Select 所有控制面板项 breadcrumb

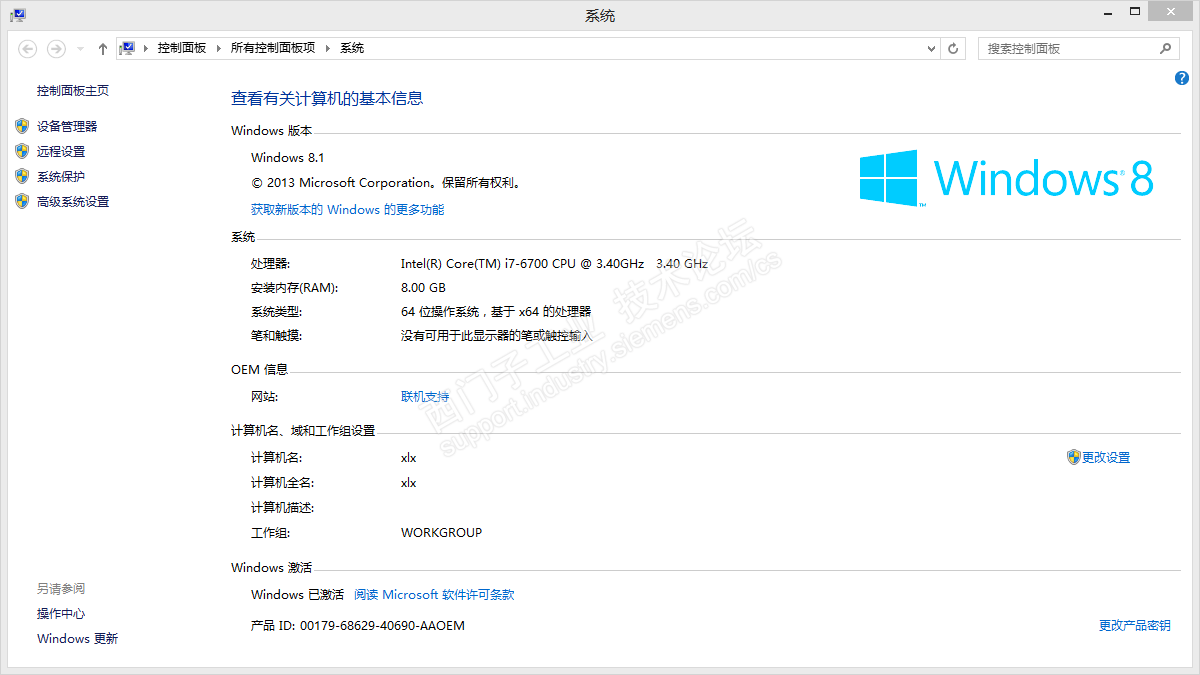coord(273,48)
